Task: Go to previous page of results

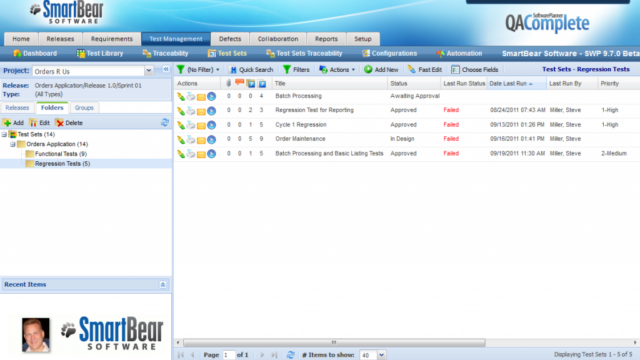Action: [x=192, y=355]
